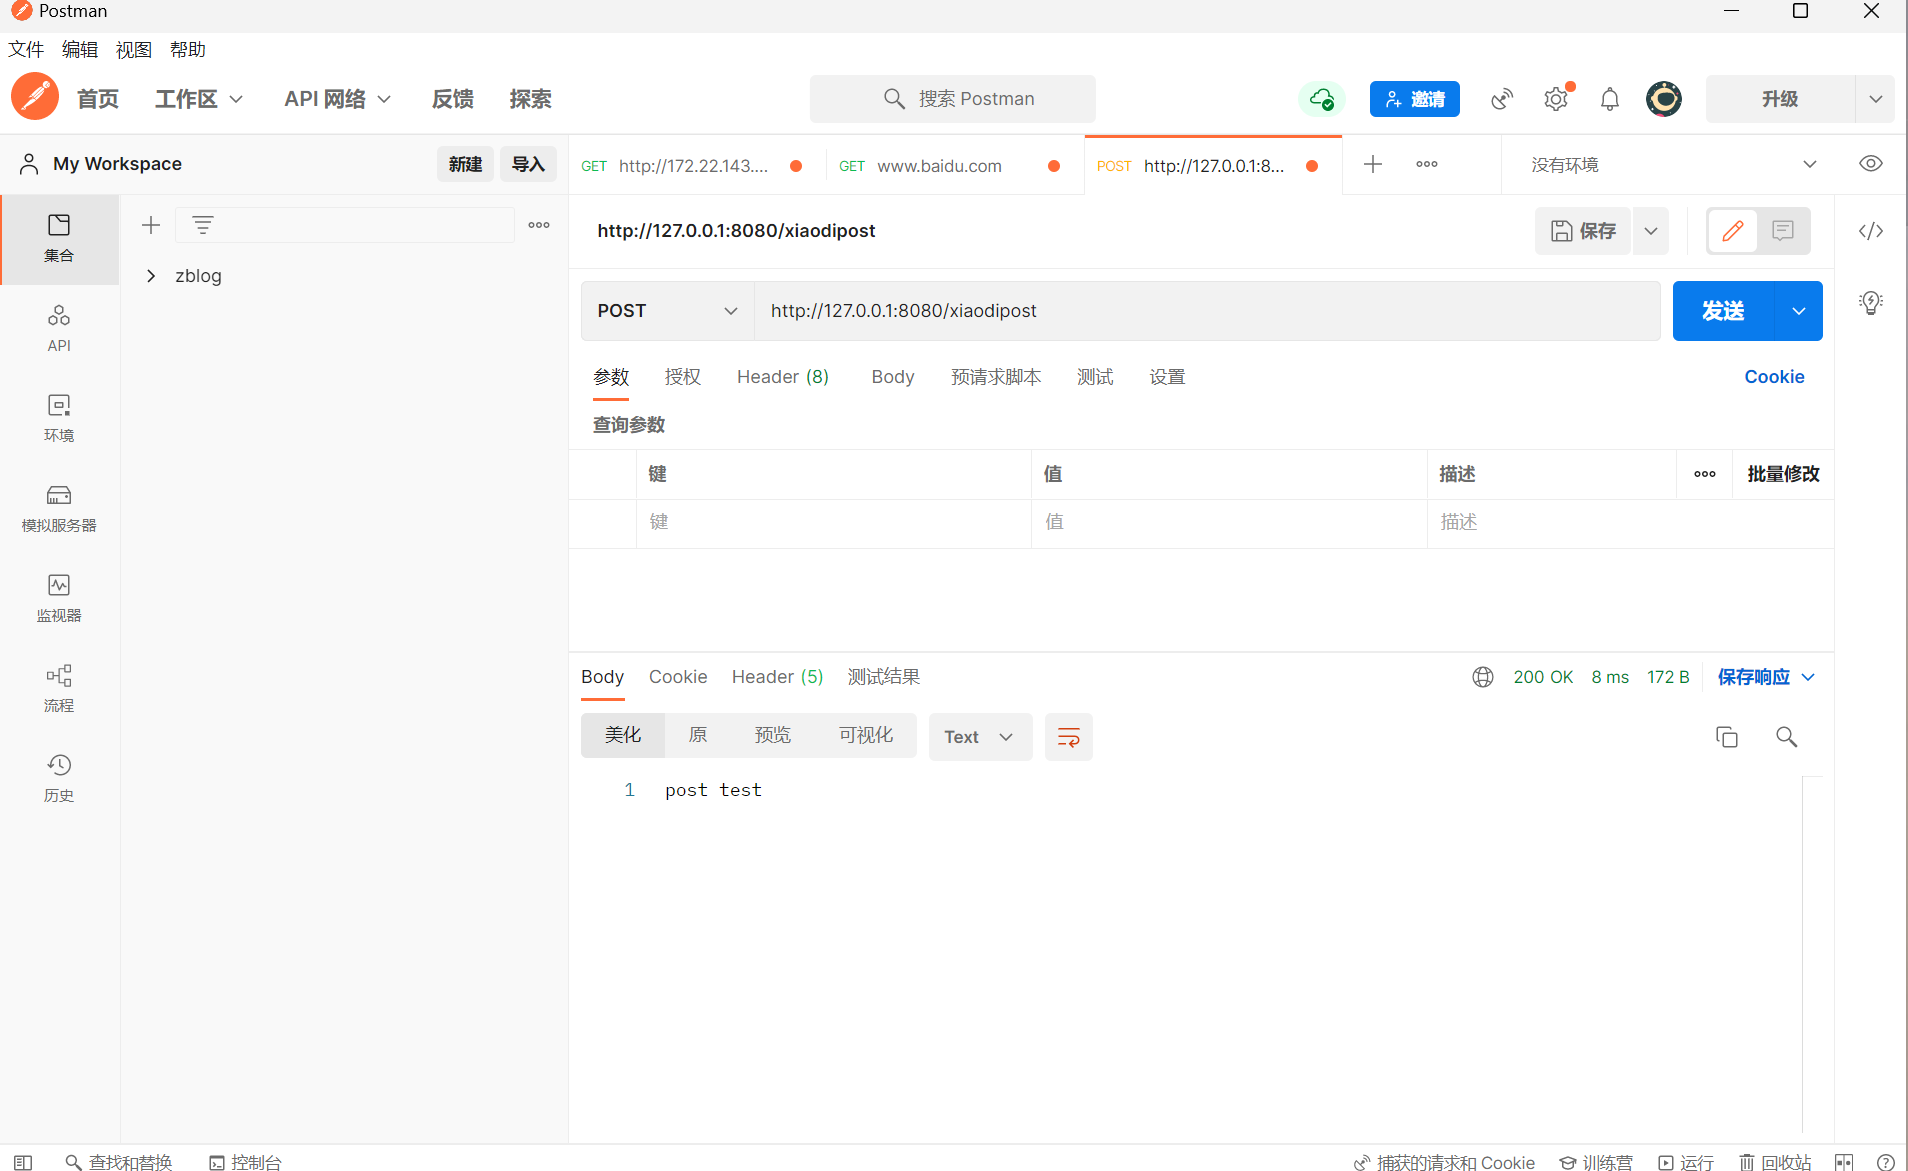The width and height of the screenshot is (1908, 1171).
Task: Copy response body with copy icon
Action: 1727,737
